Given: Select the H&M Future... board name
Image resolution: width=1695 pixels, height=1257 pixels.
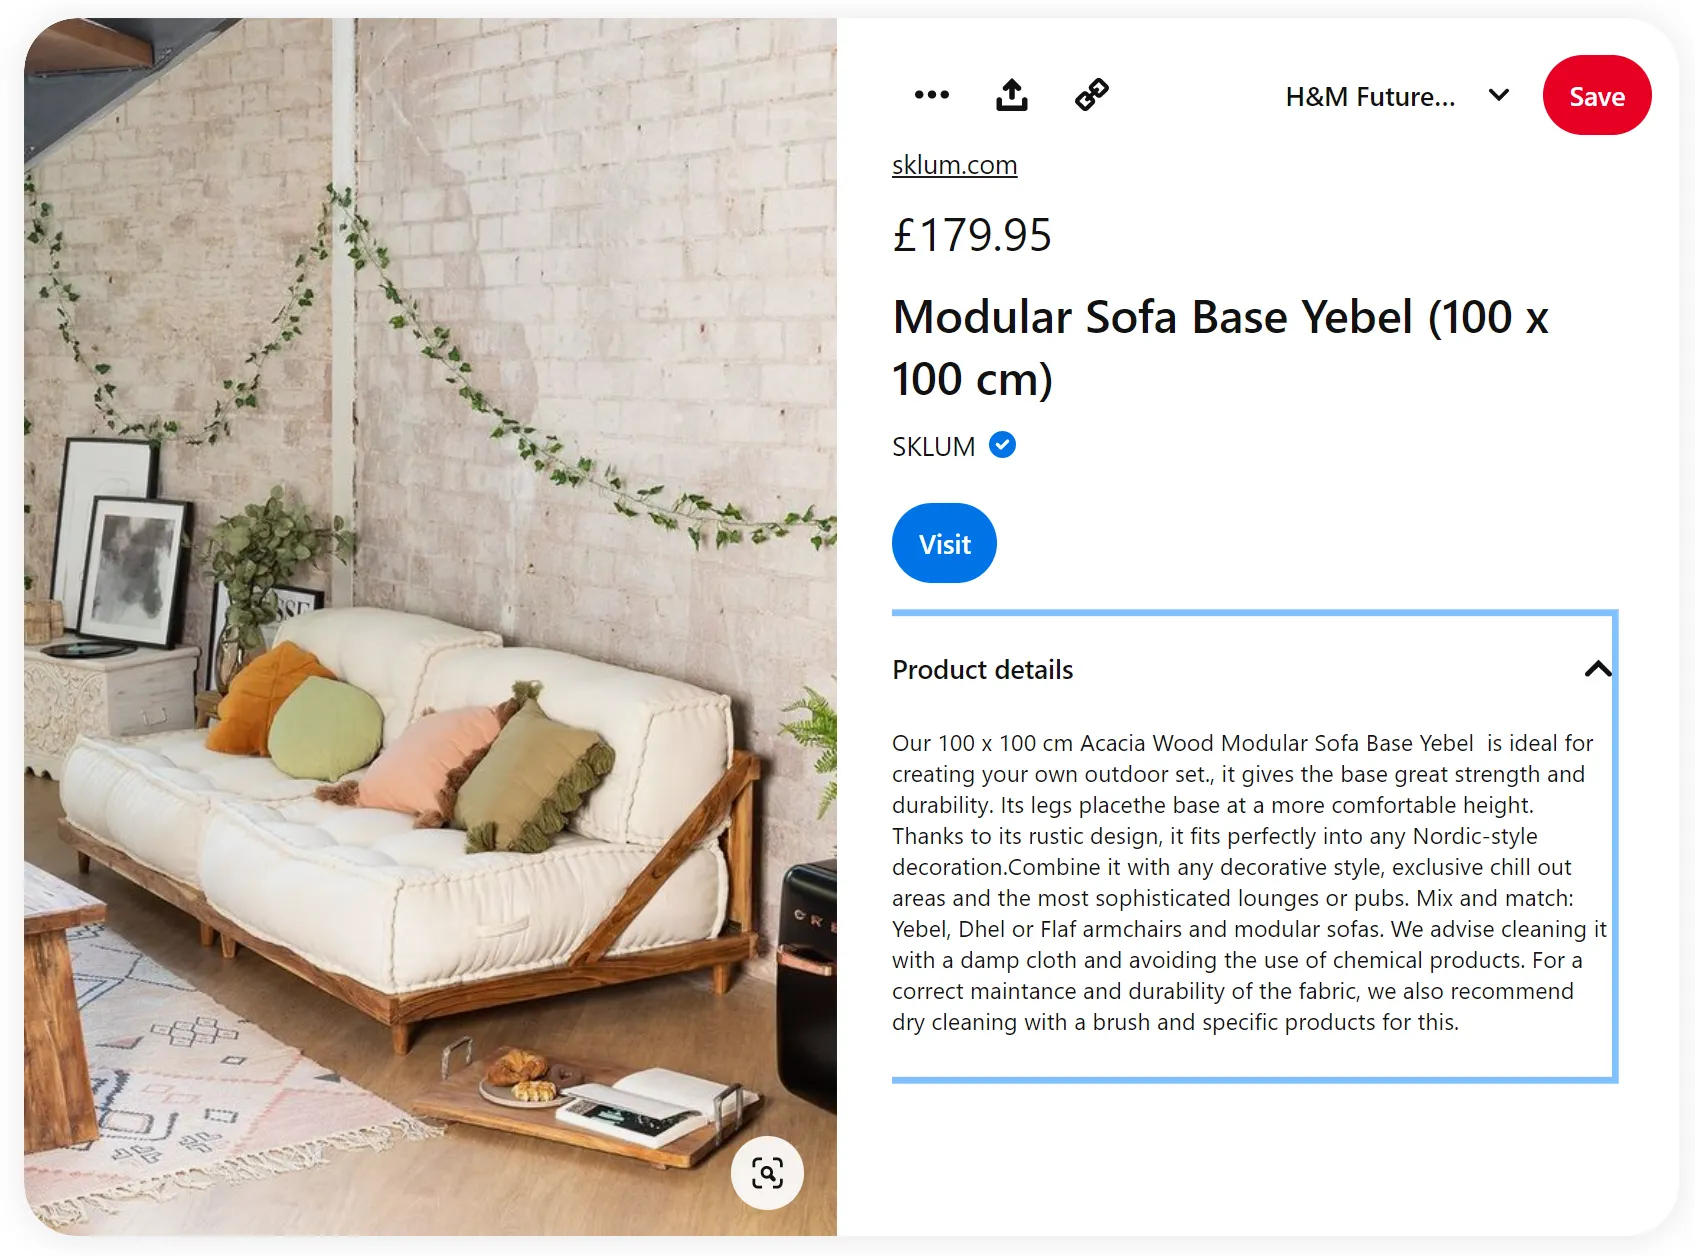Looking at the screenshot, I should [x=1370, y=97].
